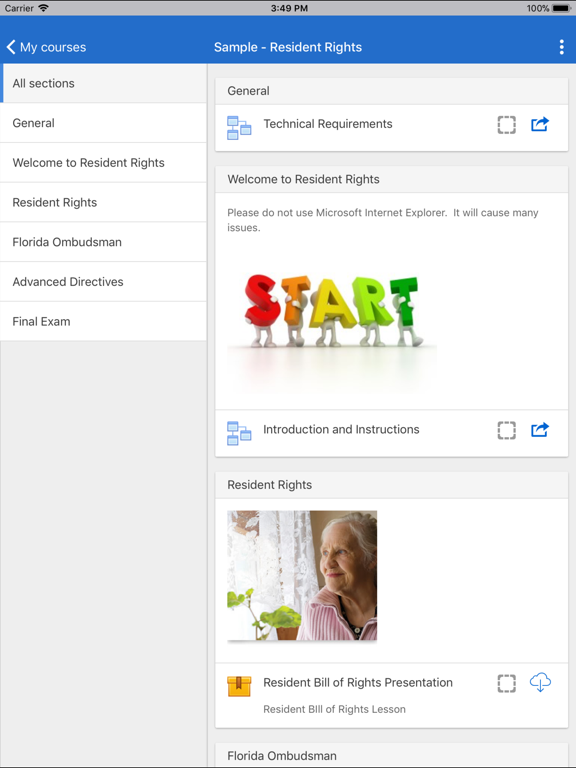The width and height of the screenshot is (576, 768).
Task: Click the elderly woman photo
Action: pos(302,576)
